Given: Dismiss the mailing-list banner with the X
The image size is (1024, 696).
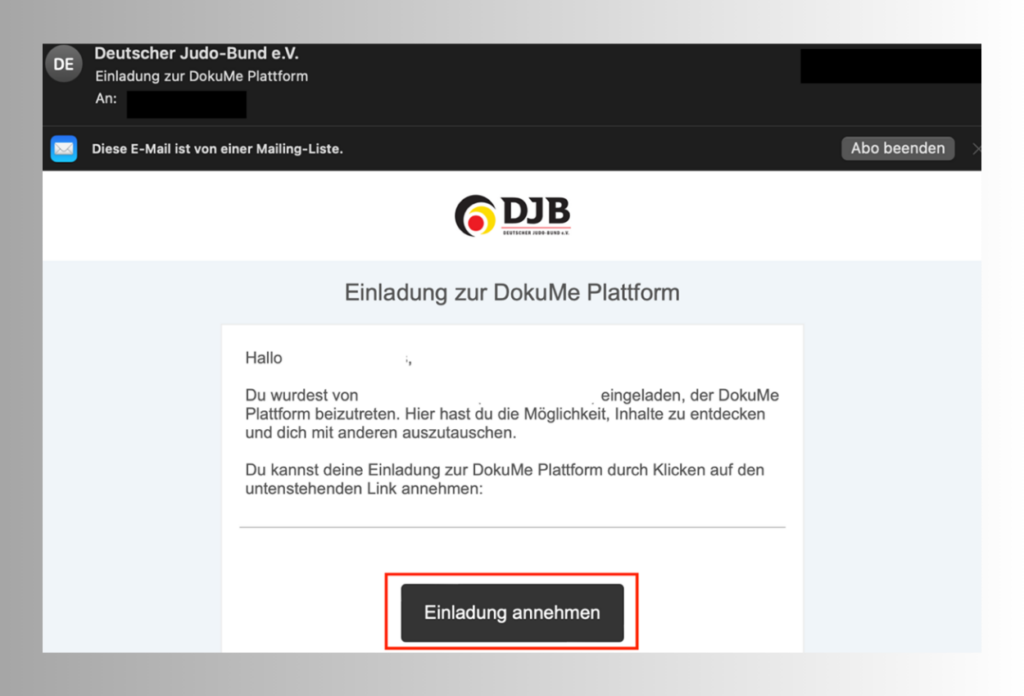Looking at the screenshot, I should 976,149.
